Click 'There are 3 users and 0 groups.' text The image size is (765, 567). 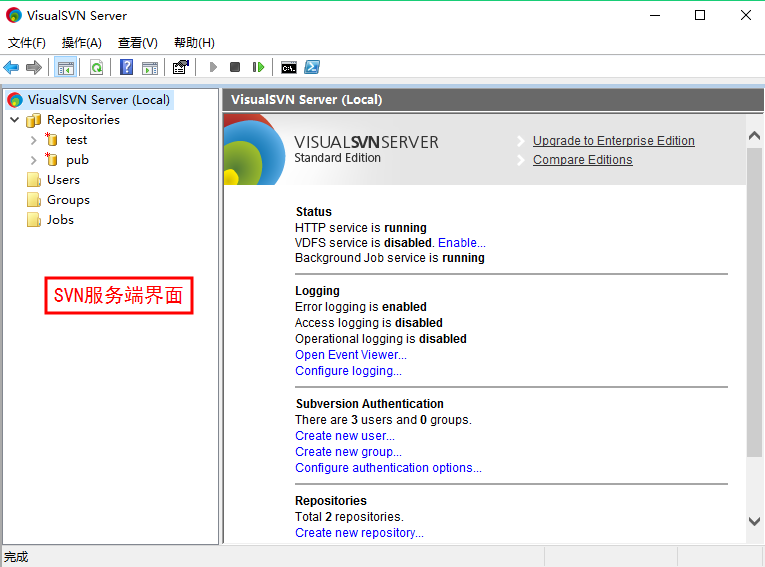(383, 420)
